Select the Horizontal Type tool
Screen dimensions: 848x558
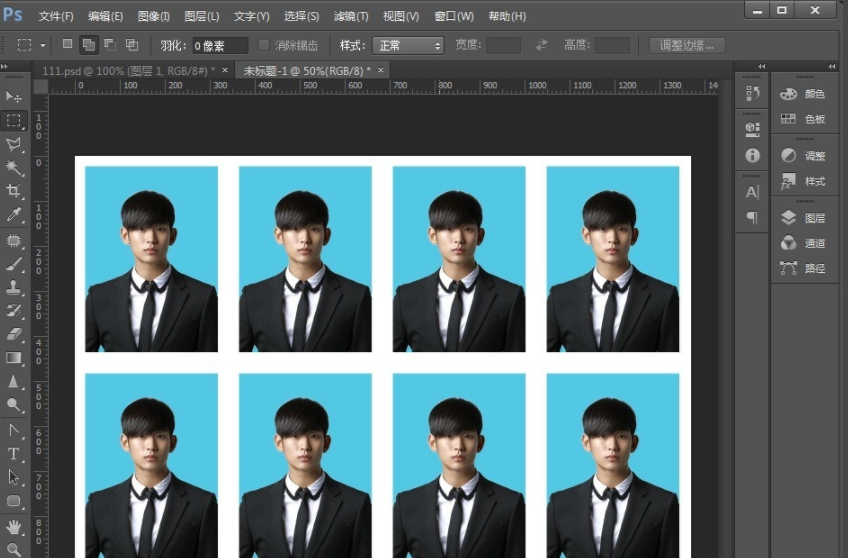pyautogui.click(x=14, y=453)
